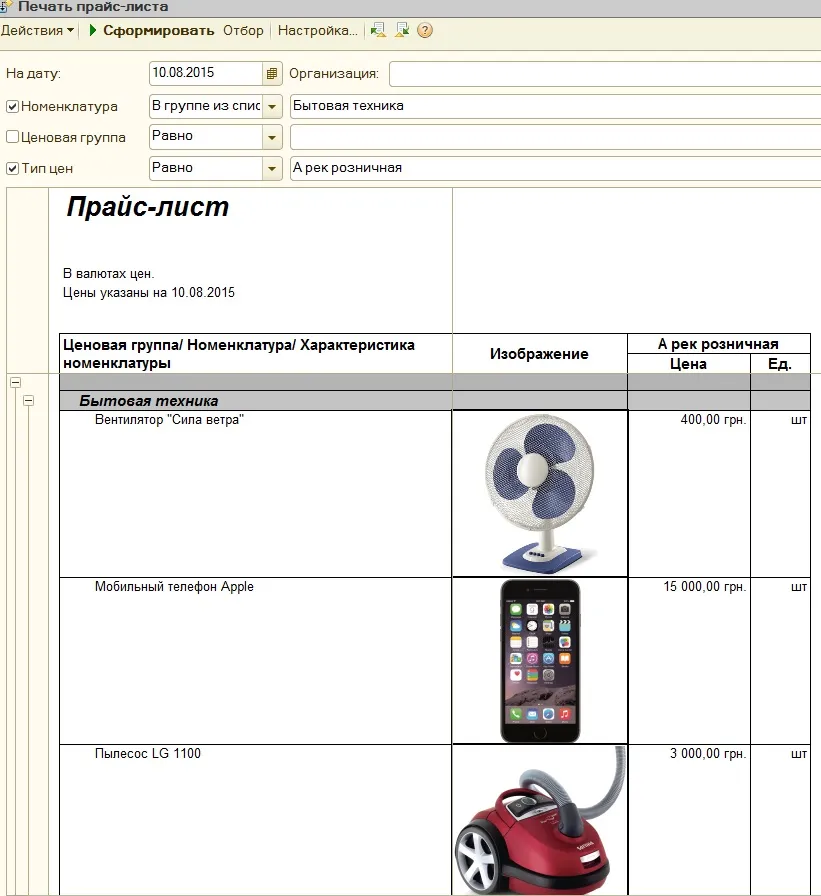Select the Мобильный телефон Apple cell

pyautogui.click(x=255, y=661)
